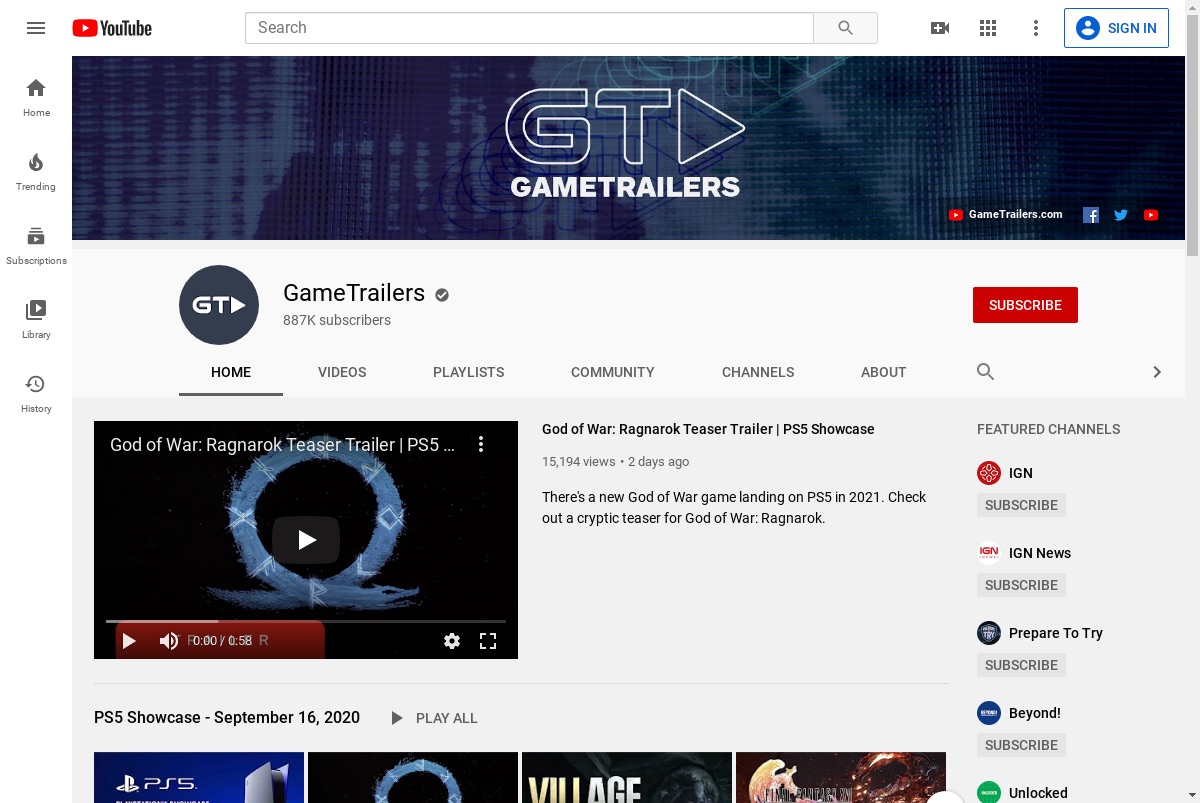1200x803 pixels.
Task: Click the verified badge next to GameTrailers
Action: 442,294
